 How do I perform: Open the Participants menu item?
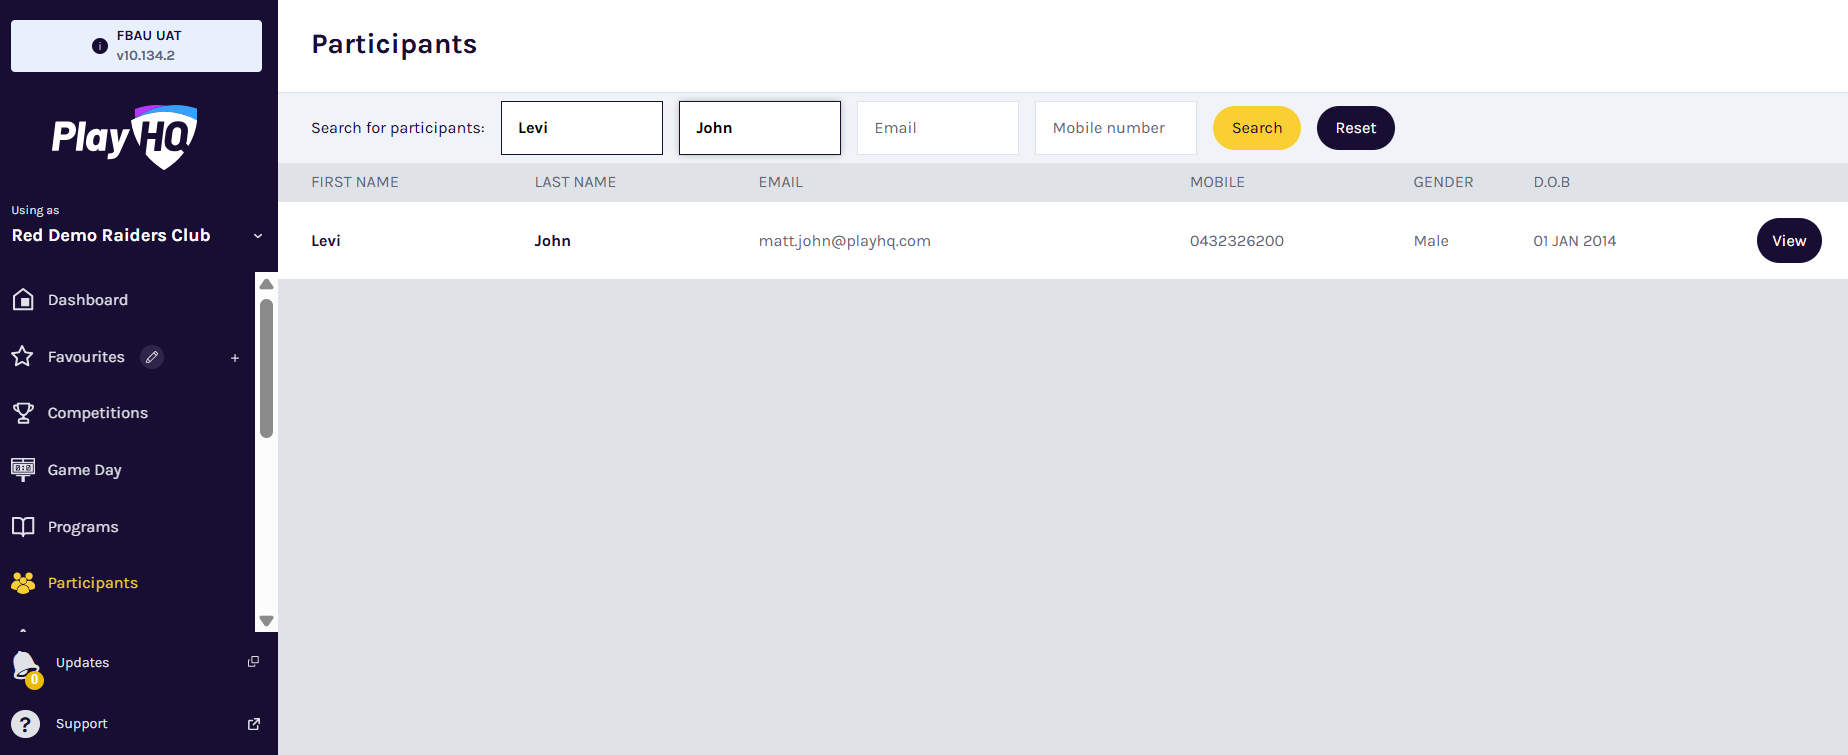(x=92, y=583)
